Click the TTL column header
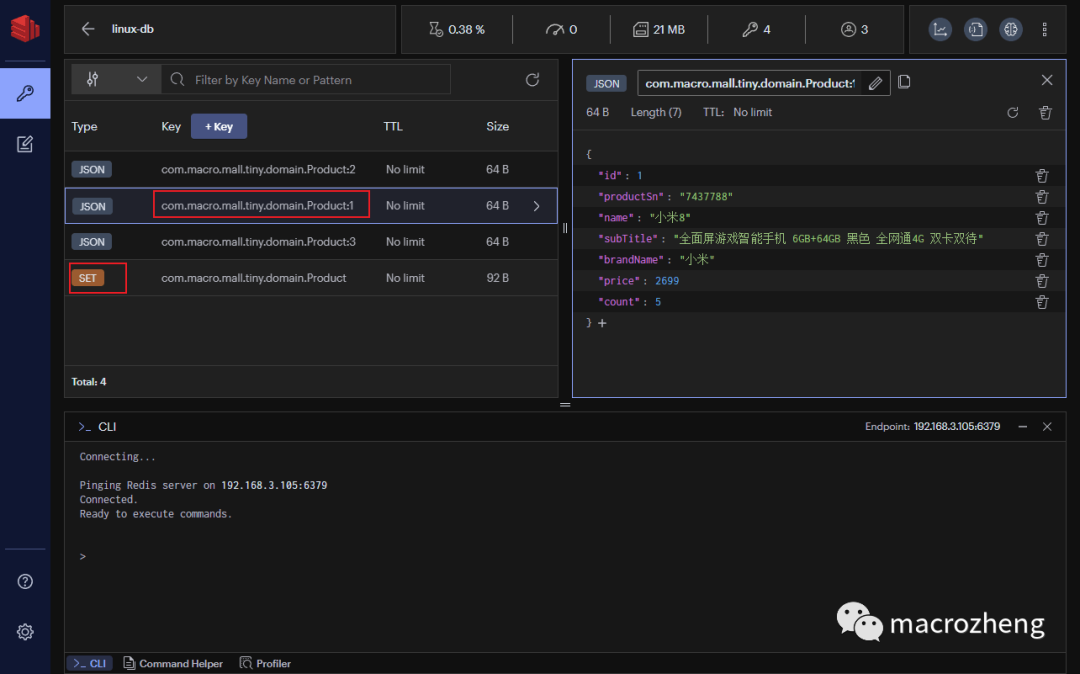Screen dimensions: 1080x674 point(393,127)
